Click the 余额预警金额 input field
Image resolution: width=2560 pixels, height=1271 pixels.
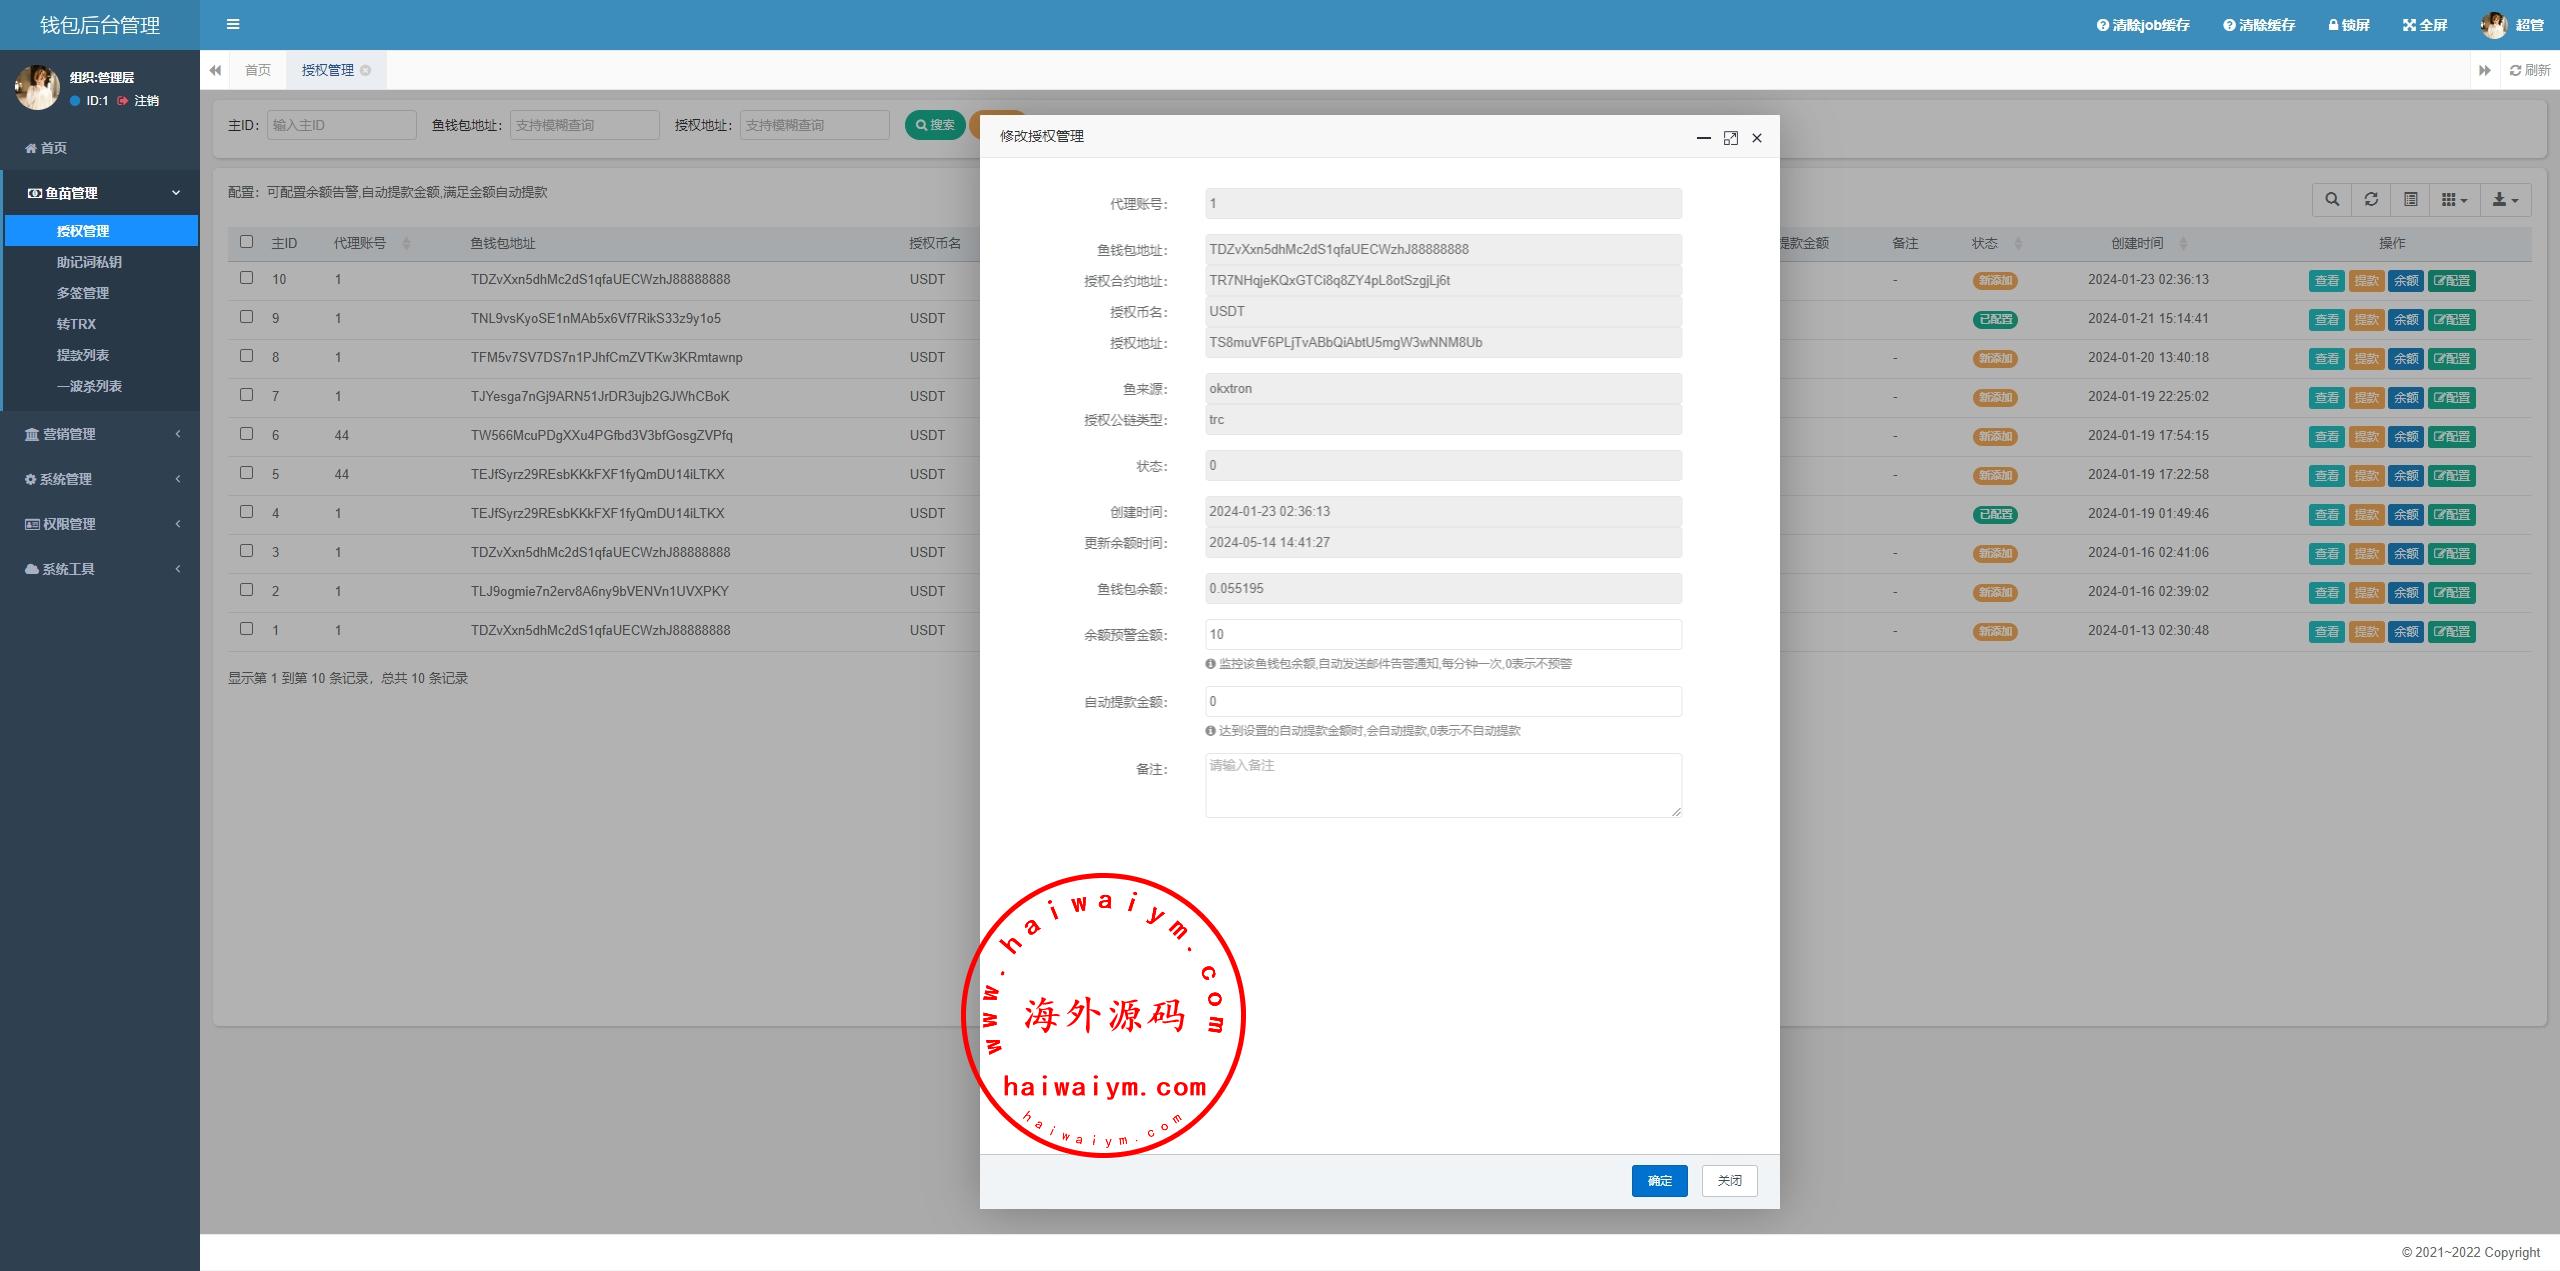1442,634
